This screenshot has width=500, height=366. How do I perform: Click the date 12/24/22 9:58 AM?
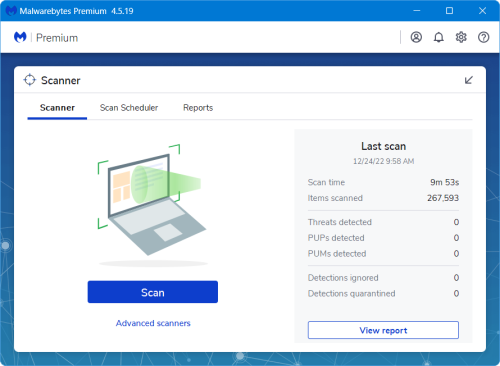[384, 161]
